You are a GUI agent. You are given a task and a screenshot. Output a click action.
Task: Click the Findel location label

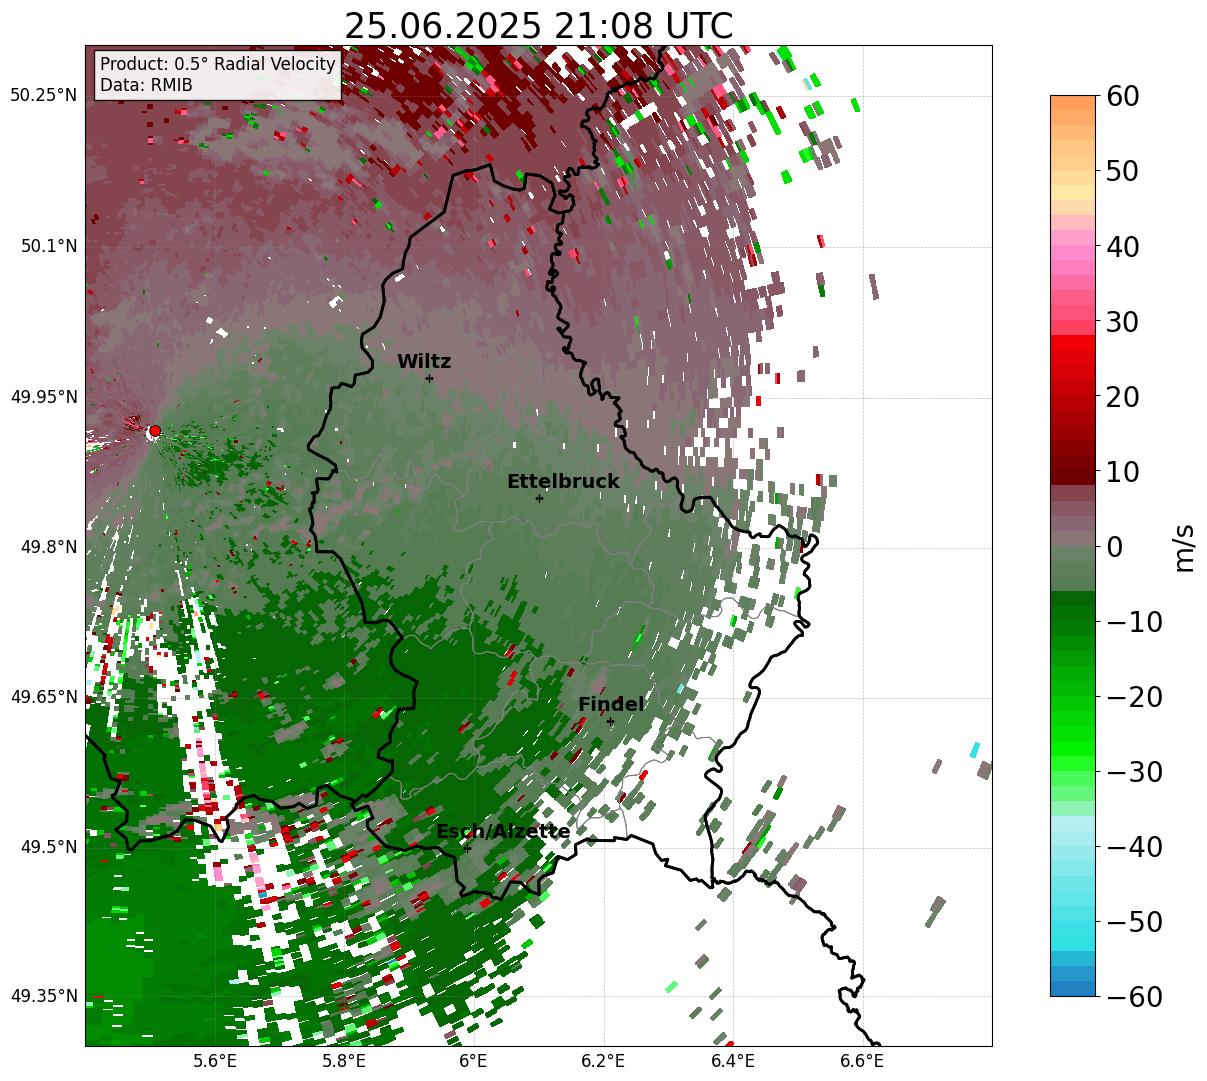click(611, 705)
